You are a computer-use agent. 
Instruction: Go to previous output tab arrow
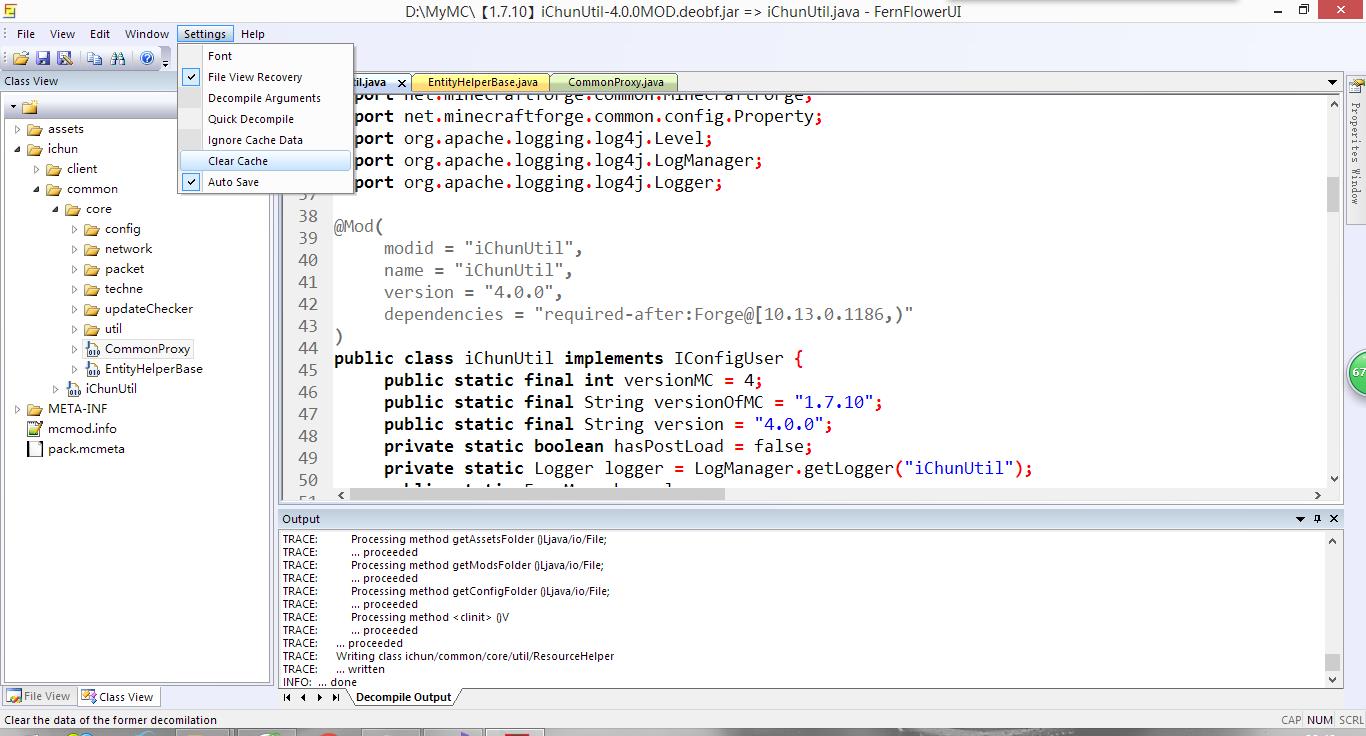pyautogui.click(x=304, y=697)
